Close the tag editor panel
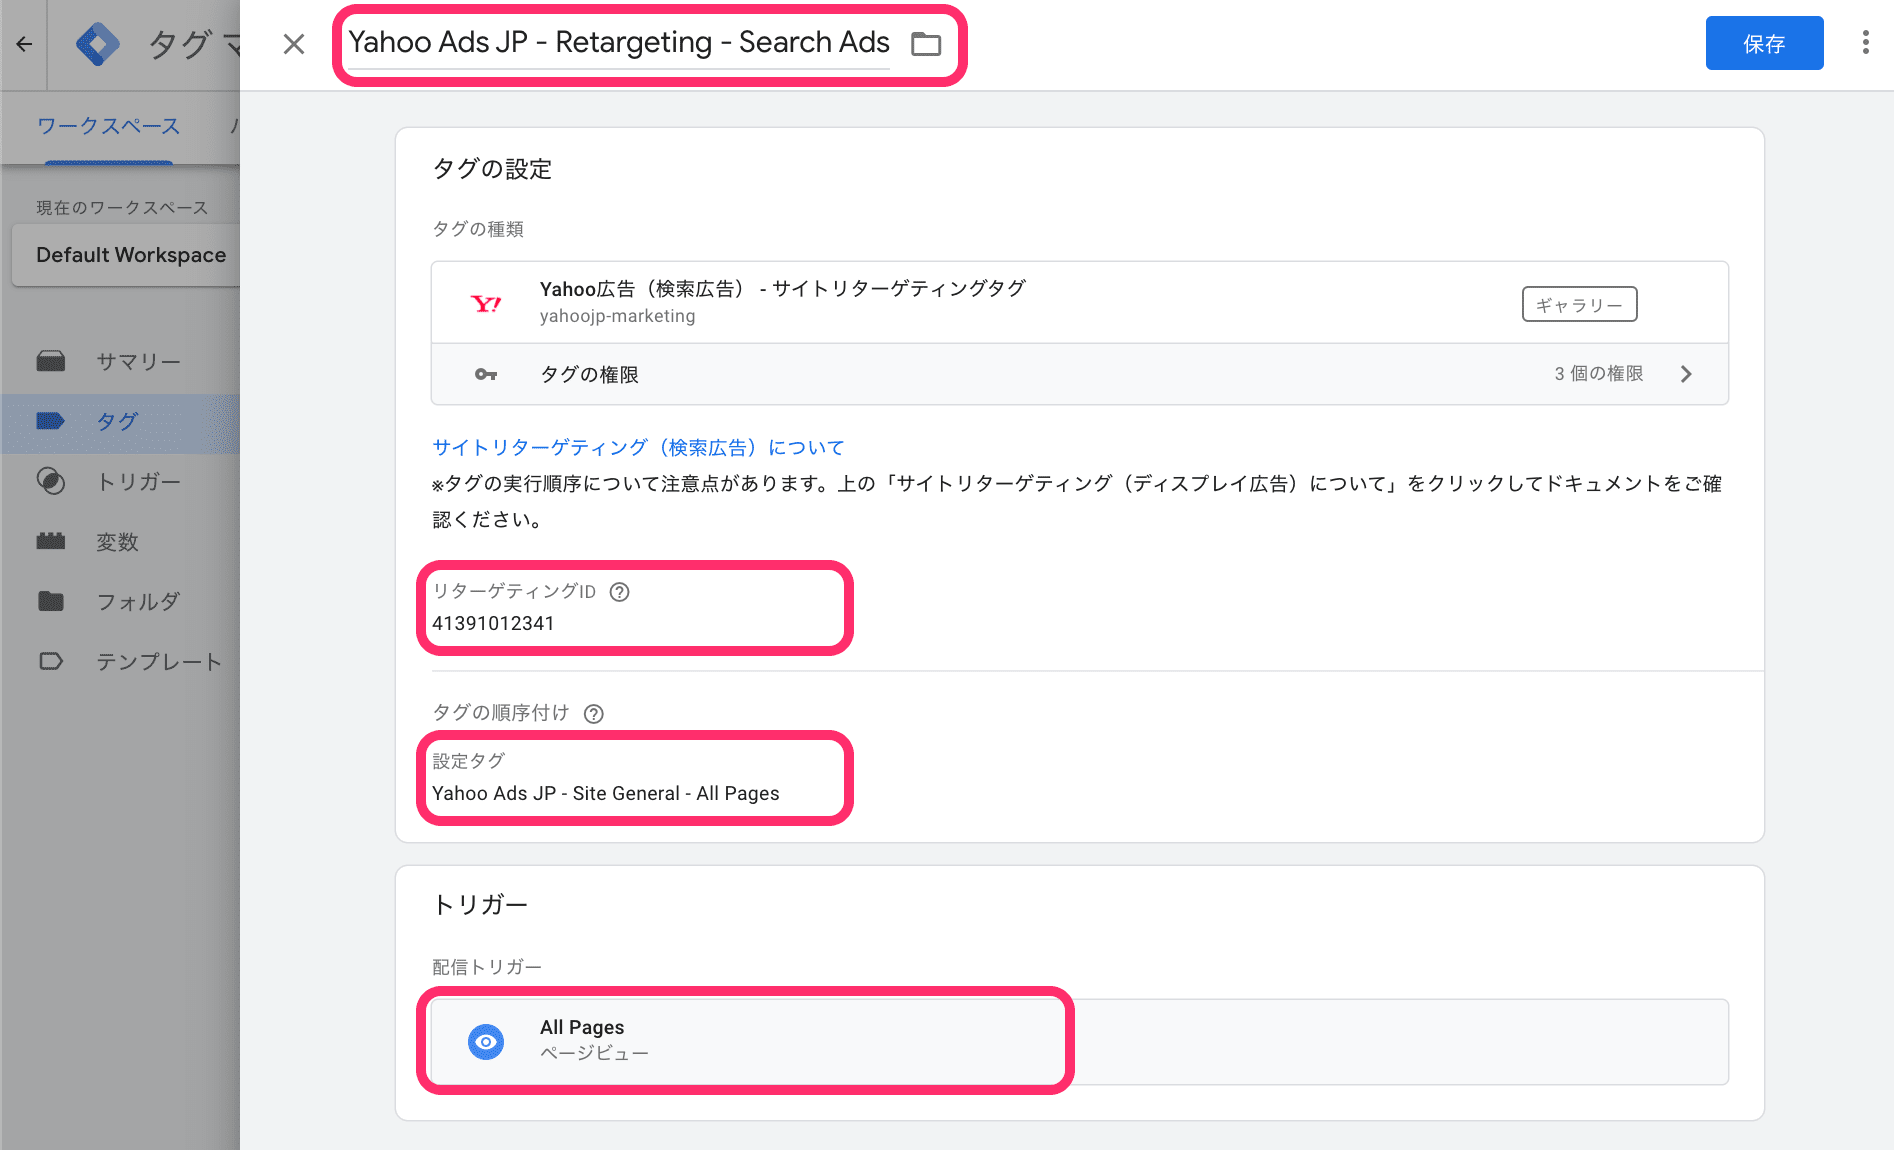This screenshot has width=1894, height=1150. pyautogui.click(x=294, y=44)
